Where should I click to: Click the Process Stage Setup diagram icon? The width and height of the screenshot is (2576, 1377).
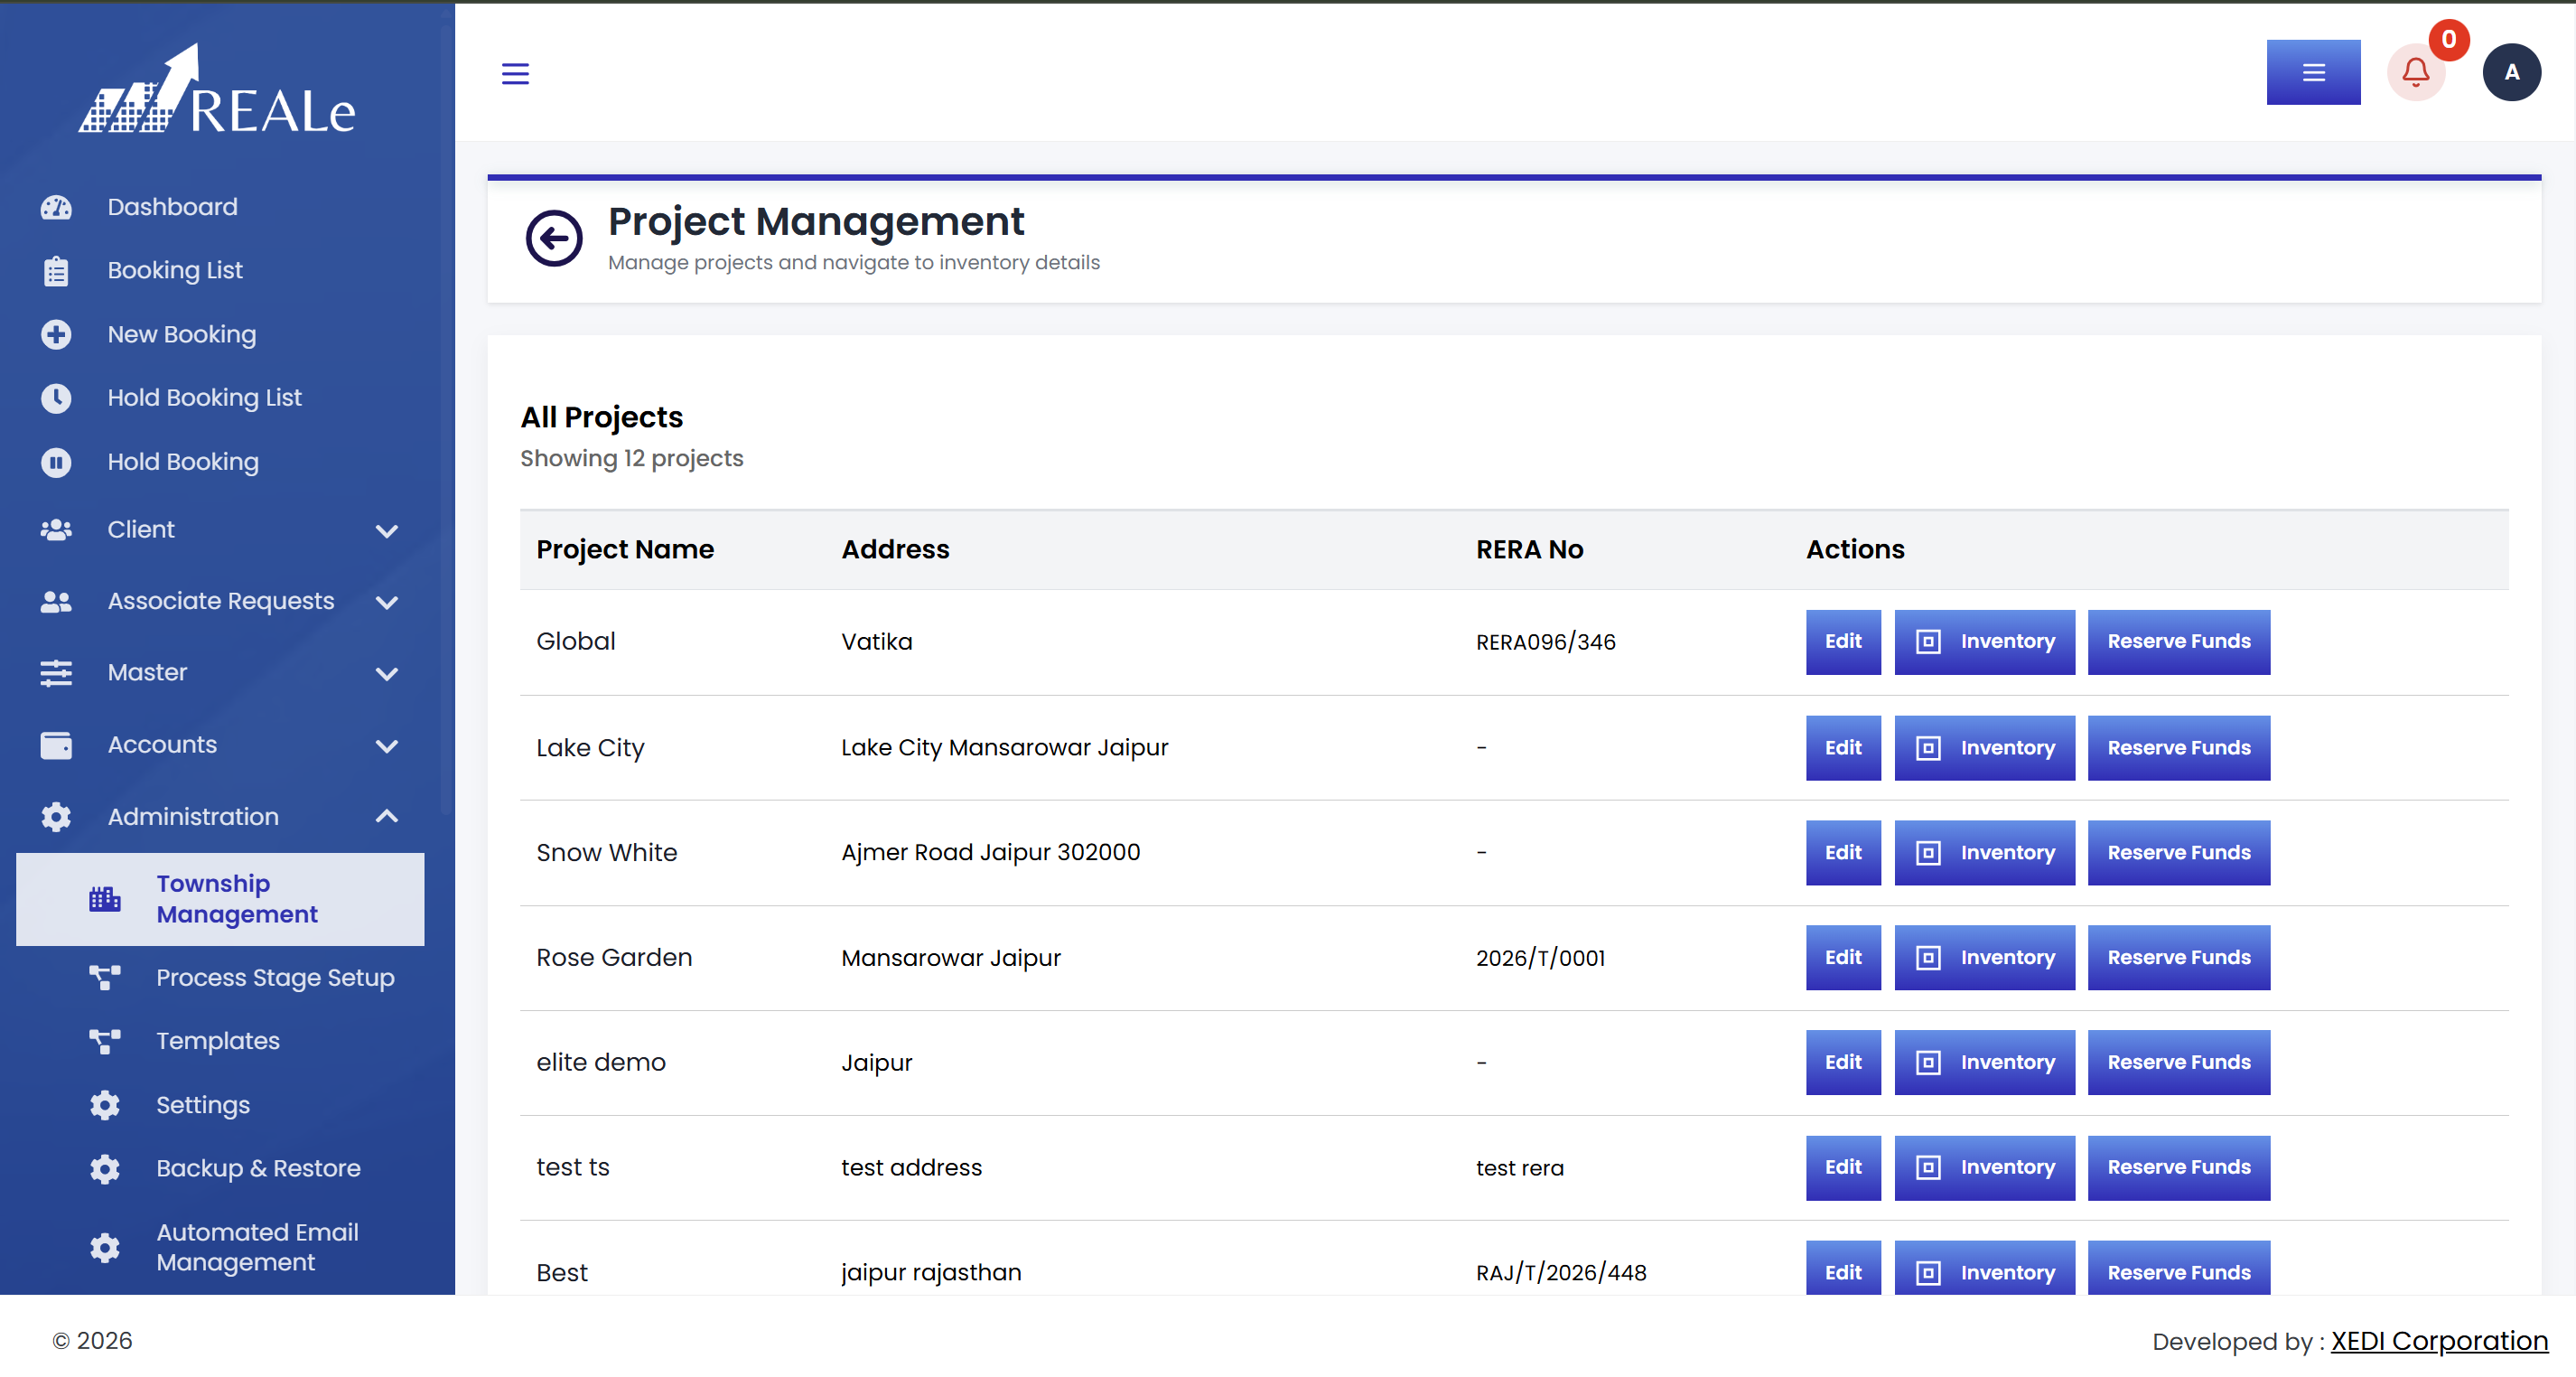click(x=105, y=977)
